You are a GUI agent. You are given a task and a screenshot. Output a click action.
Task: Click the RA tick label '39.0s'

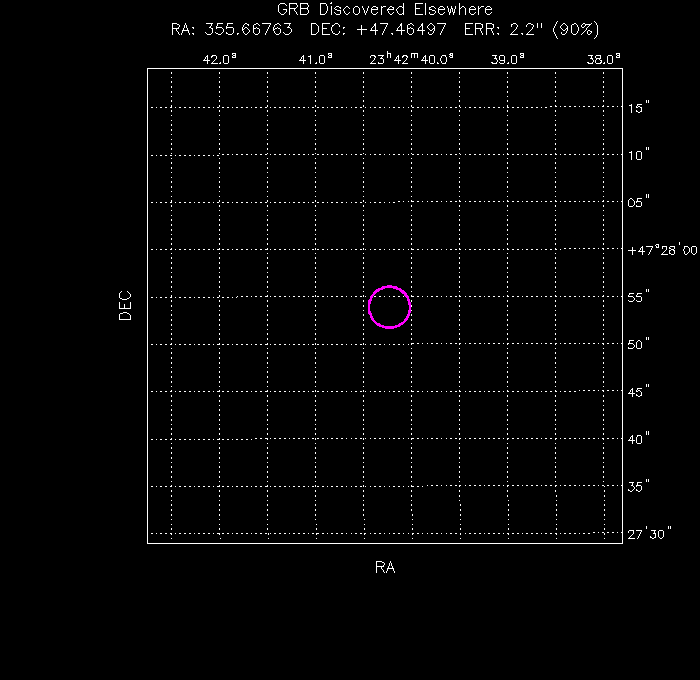pos(508,59)
